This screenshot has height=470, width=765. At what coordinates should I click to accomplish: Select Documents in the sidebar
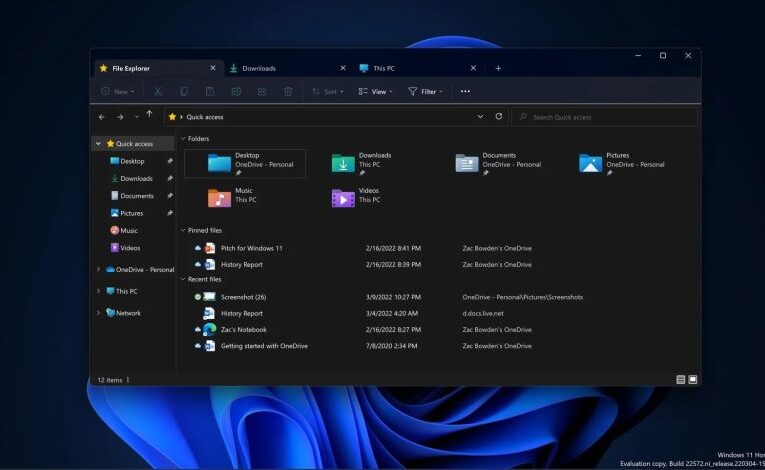click(137, 196)
